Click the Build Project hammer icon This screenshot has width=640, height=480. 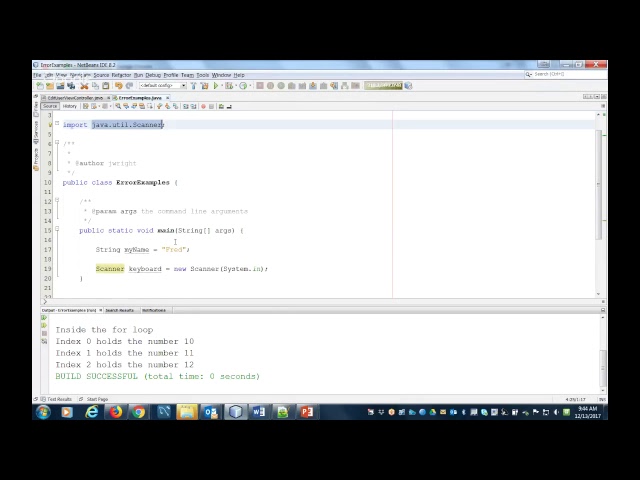(193, 86)
